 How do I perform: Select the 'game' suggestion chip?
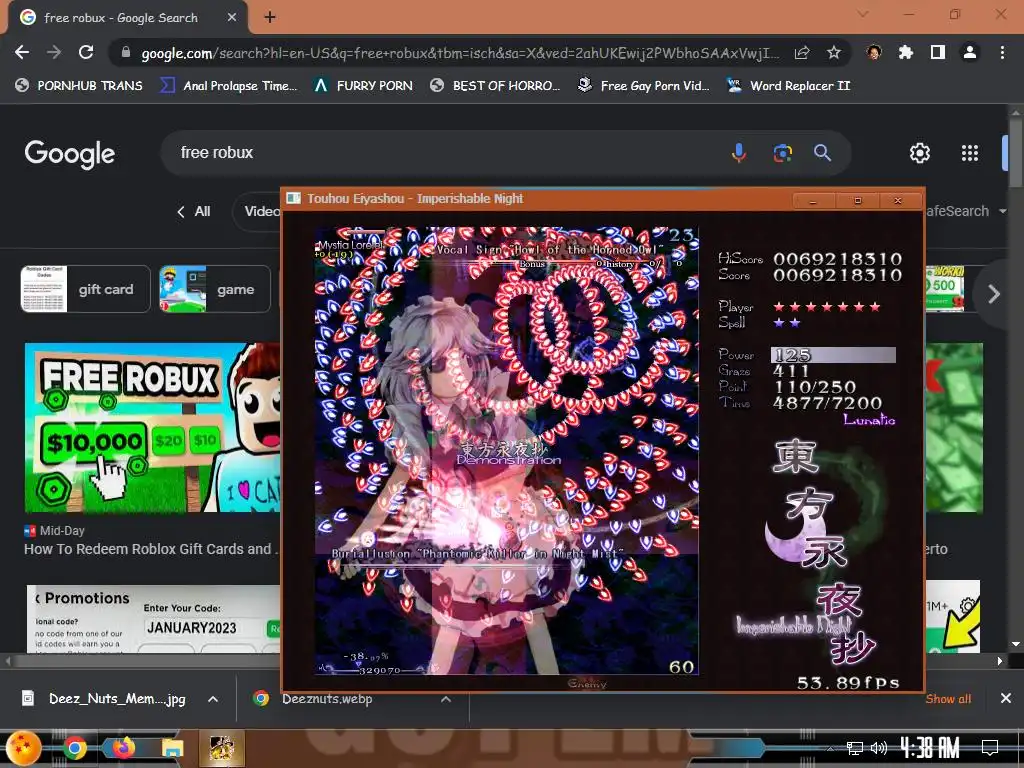(x=215, y=289)
